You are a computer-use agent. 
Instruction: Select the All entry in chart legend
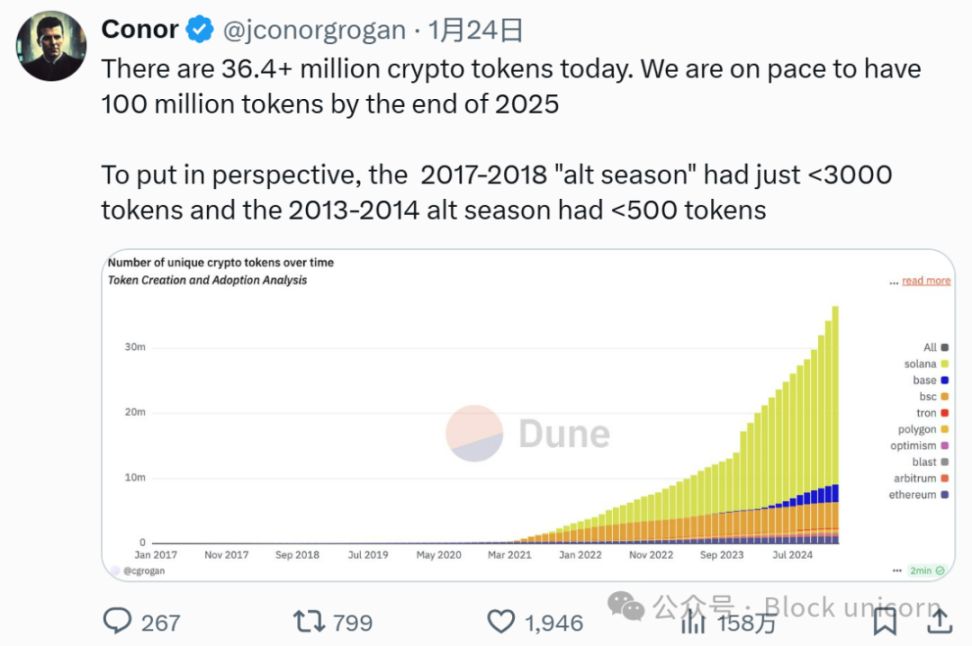click(x=930, y=347)
